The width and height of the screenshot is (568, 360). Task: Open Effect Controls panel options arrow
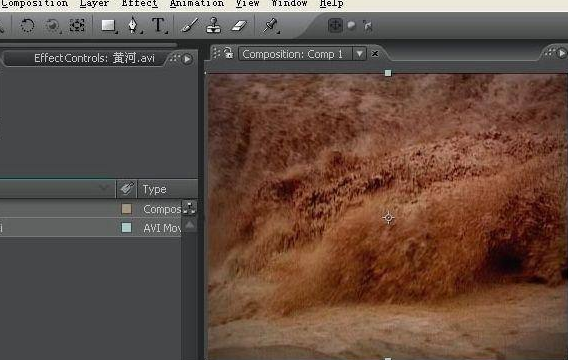[187, 59]
